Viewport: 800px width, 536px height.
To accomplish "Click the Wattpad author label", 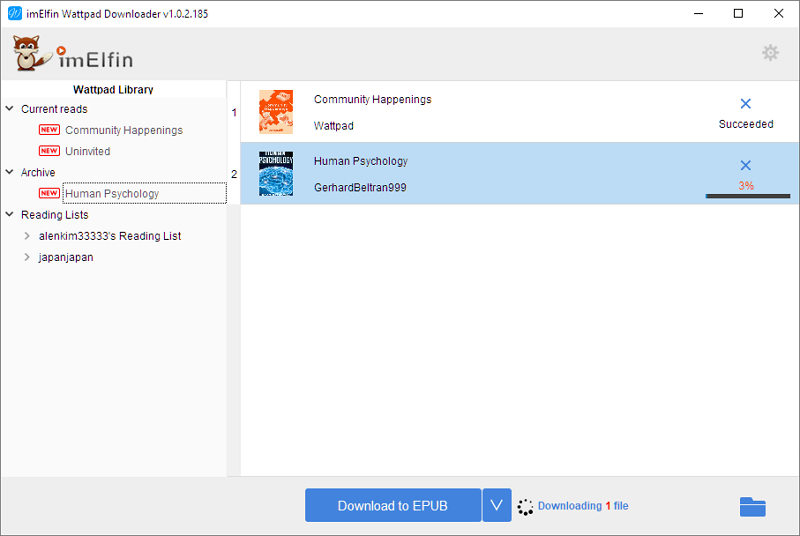I will coord(334,126).
